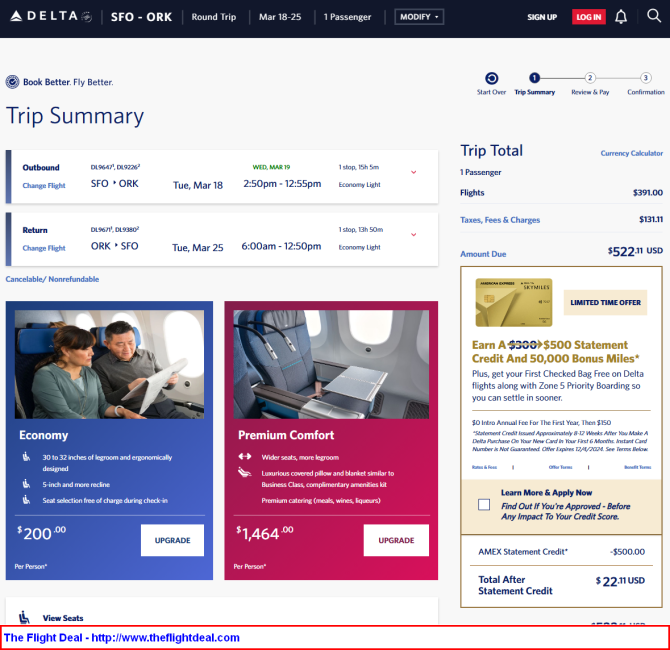The width and height of the screenshot is (670, 650).
Task: Click the seat selection feature icon
Action: click(x=26, y=500)
